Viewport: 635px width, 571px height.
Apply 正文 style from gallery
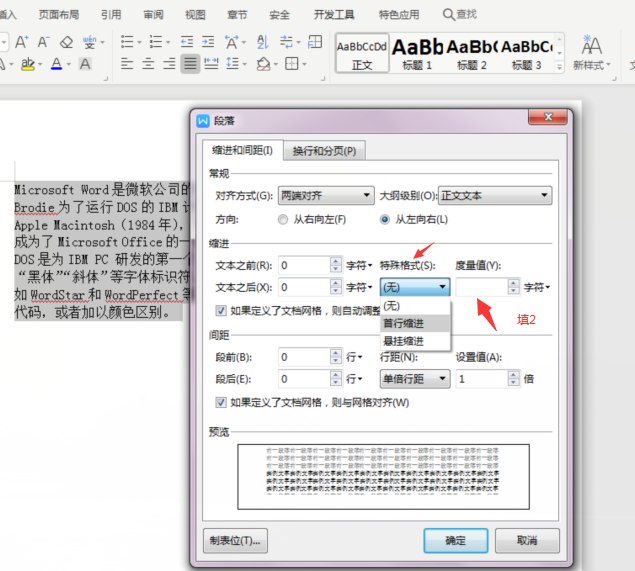pyautogui.click(x=362, y=53)
